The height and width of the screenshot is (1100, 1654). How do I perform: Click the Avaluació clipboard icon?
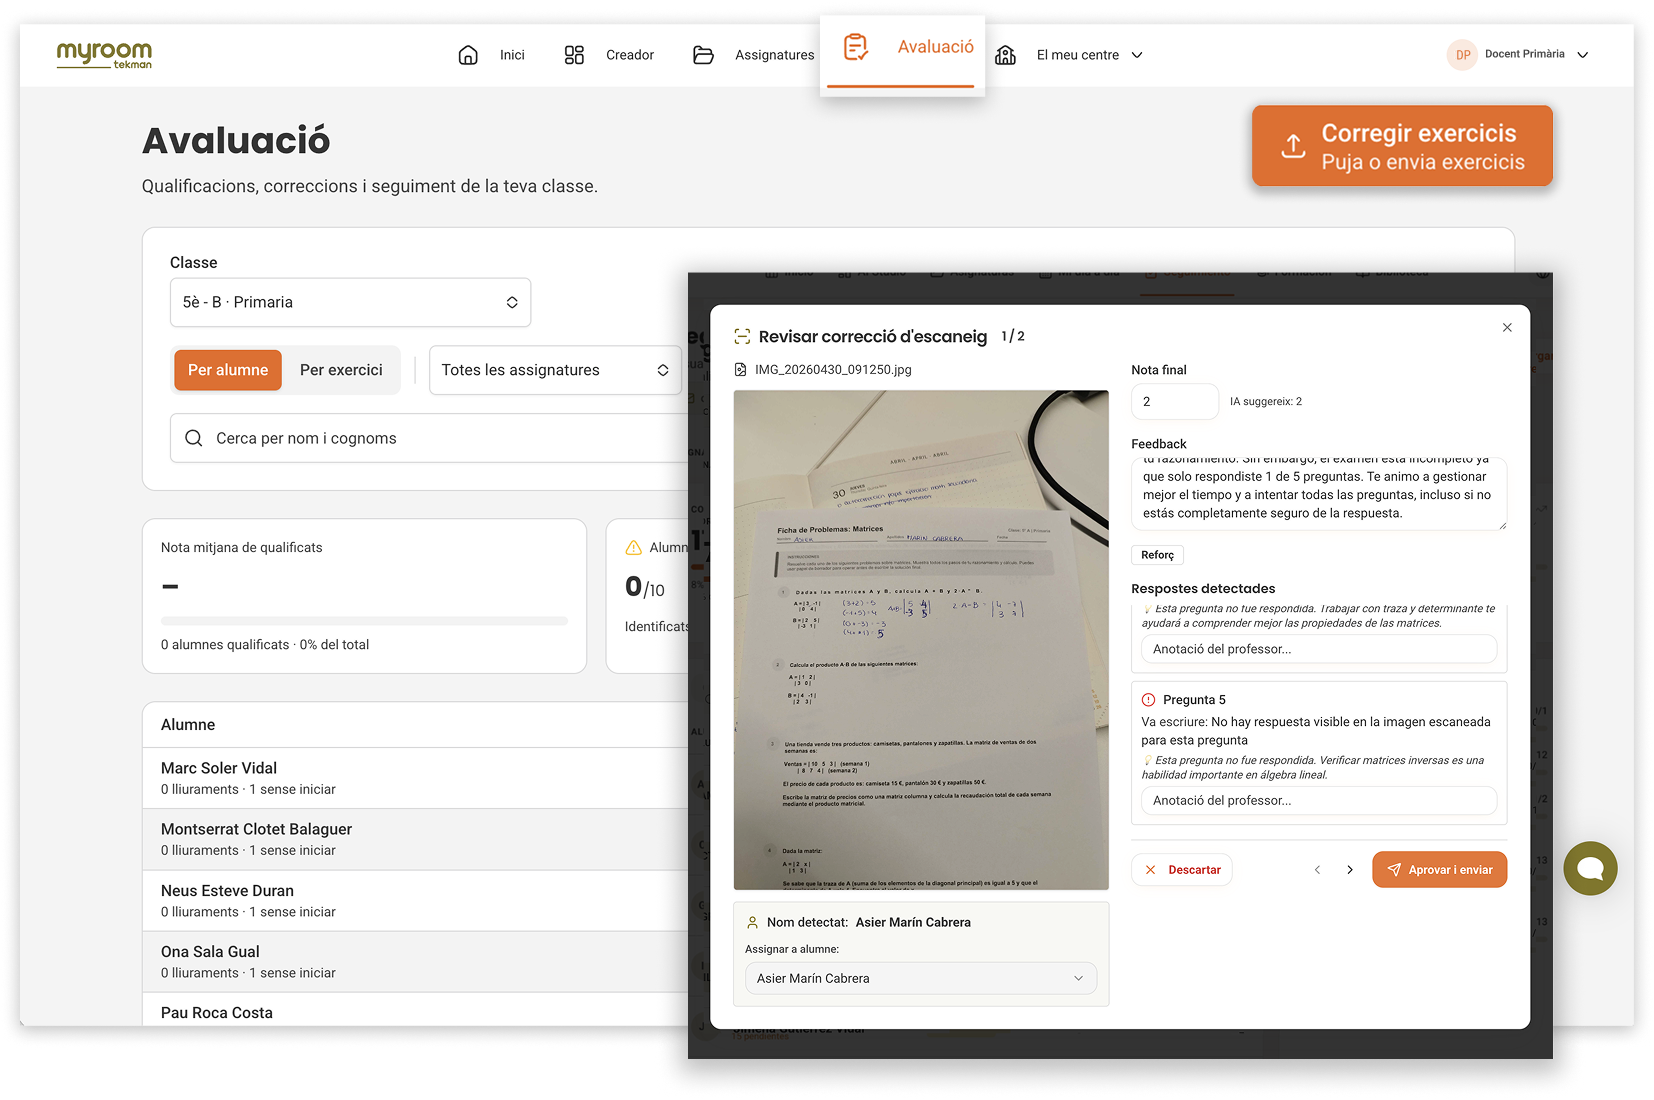[x=856, y=47]
